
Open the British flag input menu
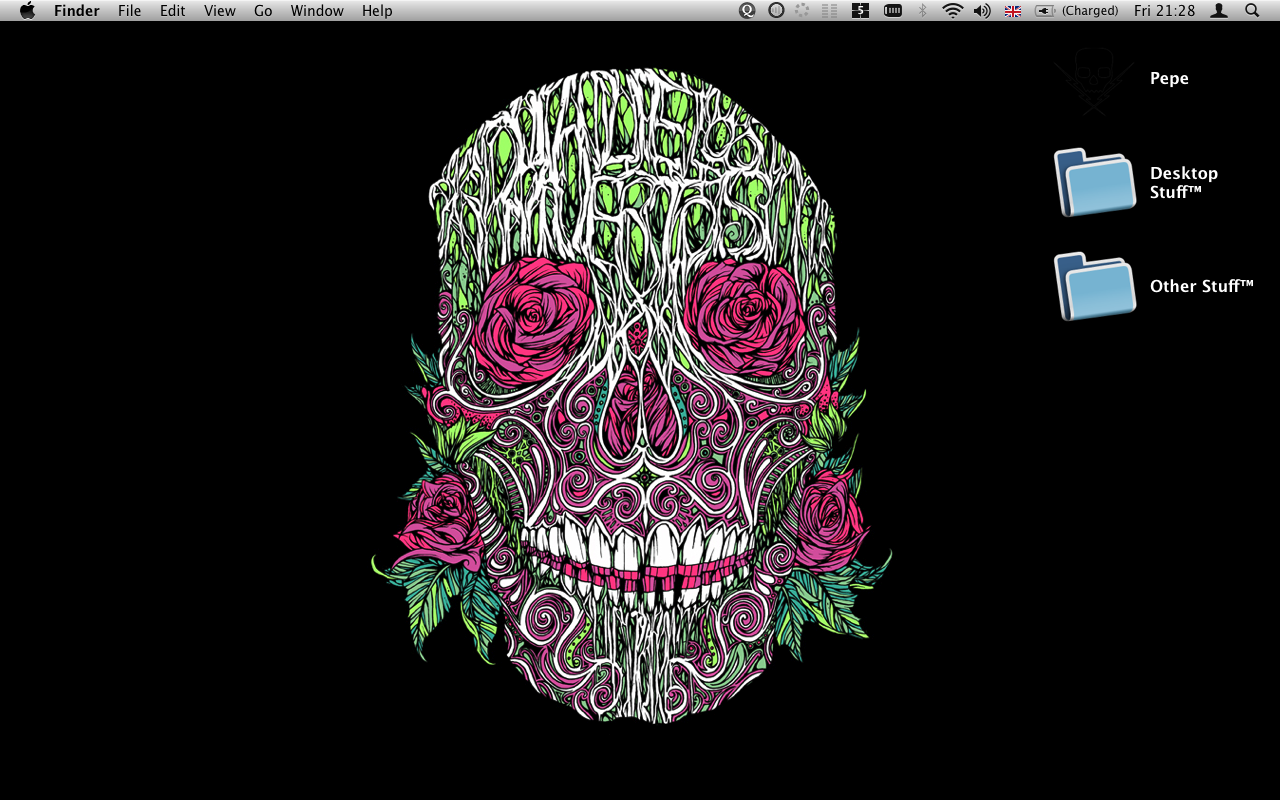point(1013,11)
